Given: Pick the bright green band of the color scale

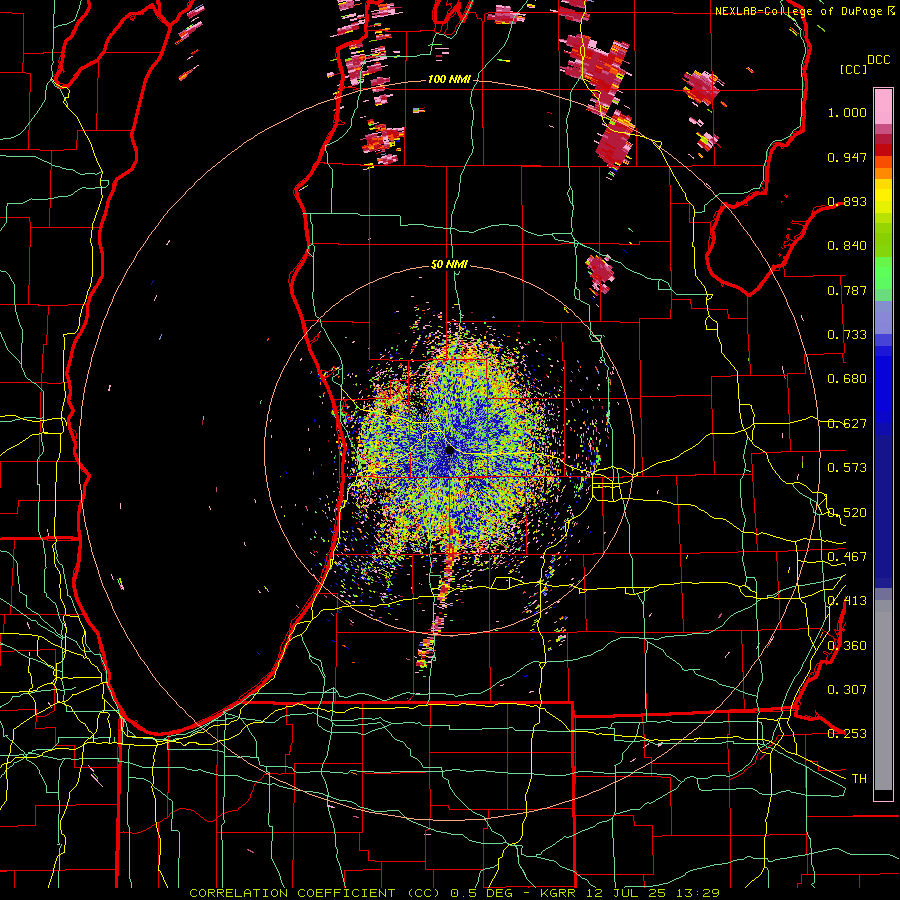Looking at the screenshot, I should tap(883, 273).
